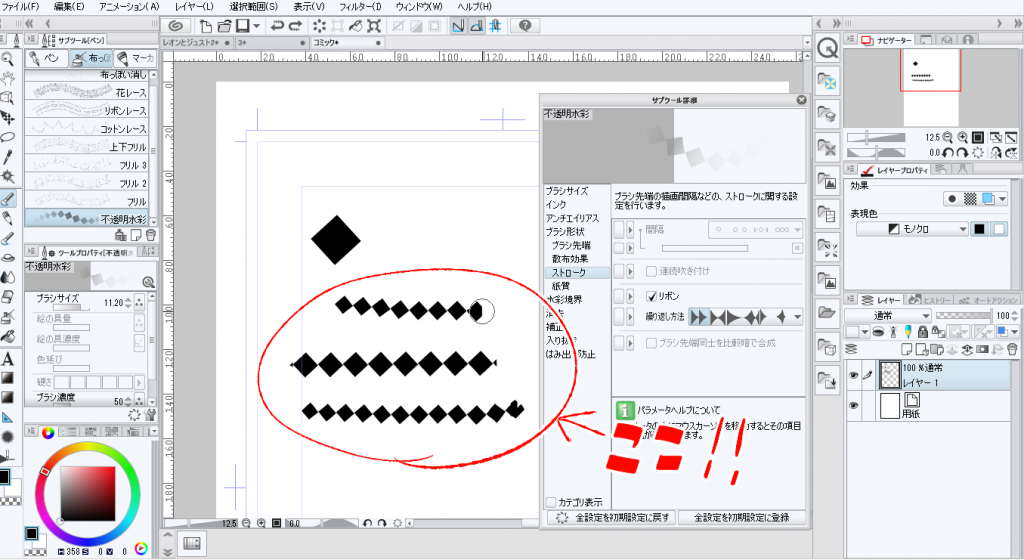Click 全設定を初期設定に戻す button
The width and height of the screenshot is (1024, 560).
coord(612,518)
